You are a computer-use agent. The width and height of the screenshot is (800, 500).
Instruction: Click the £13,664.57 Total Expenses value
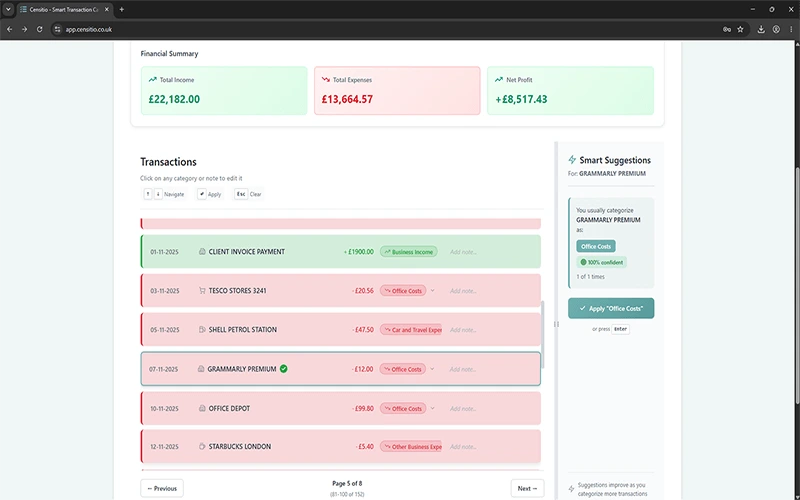pyautogui.click(x=347, y=99)
